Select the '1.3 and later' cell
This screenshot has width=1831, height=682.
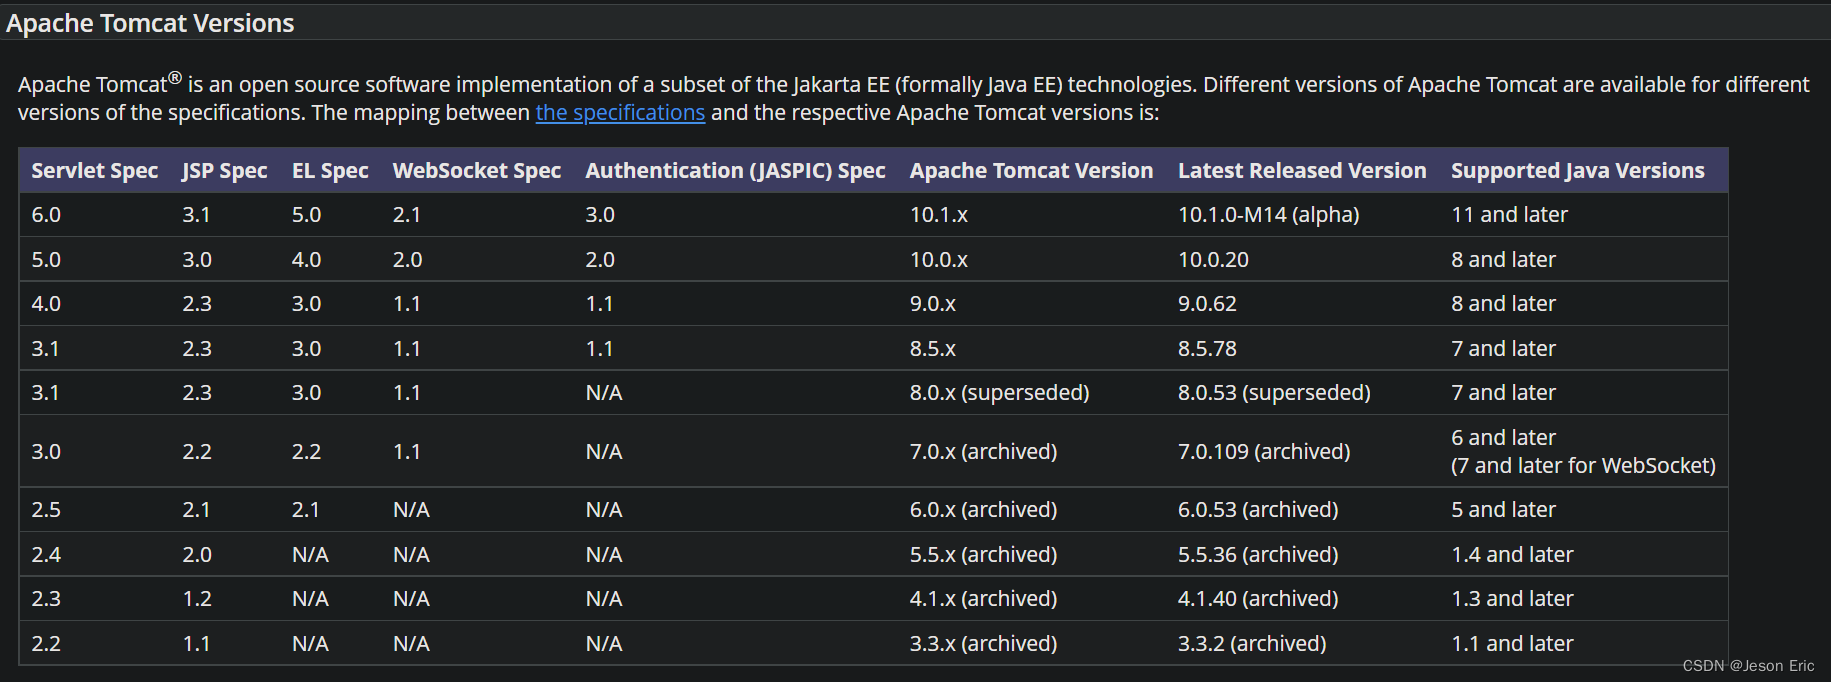pyautogui.click(x=1513, y=599)
